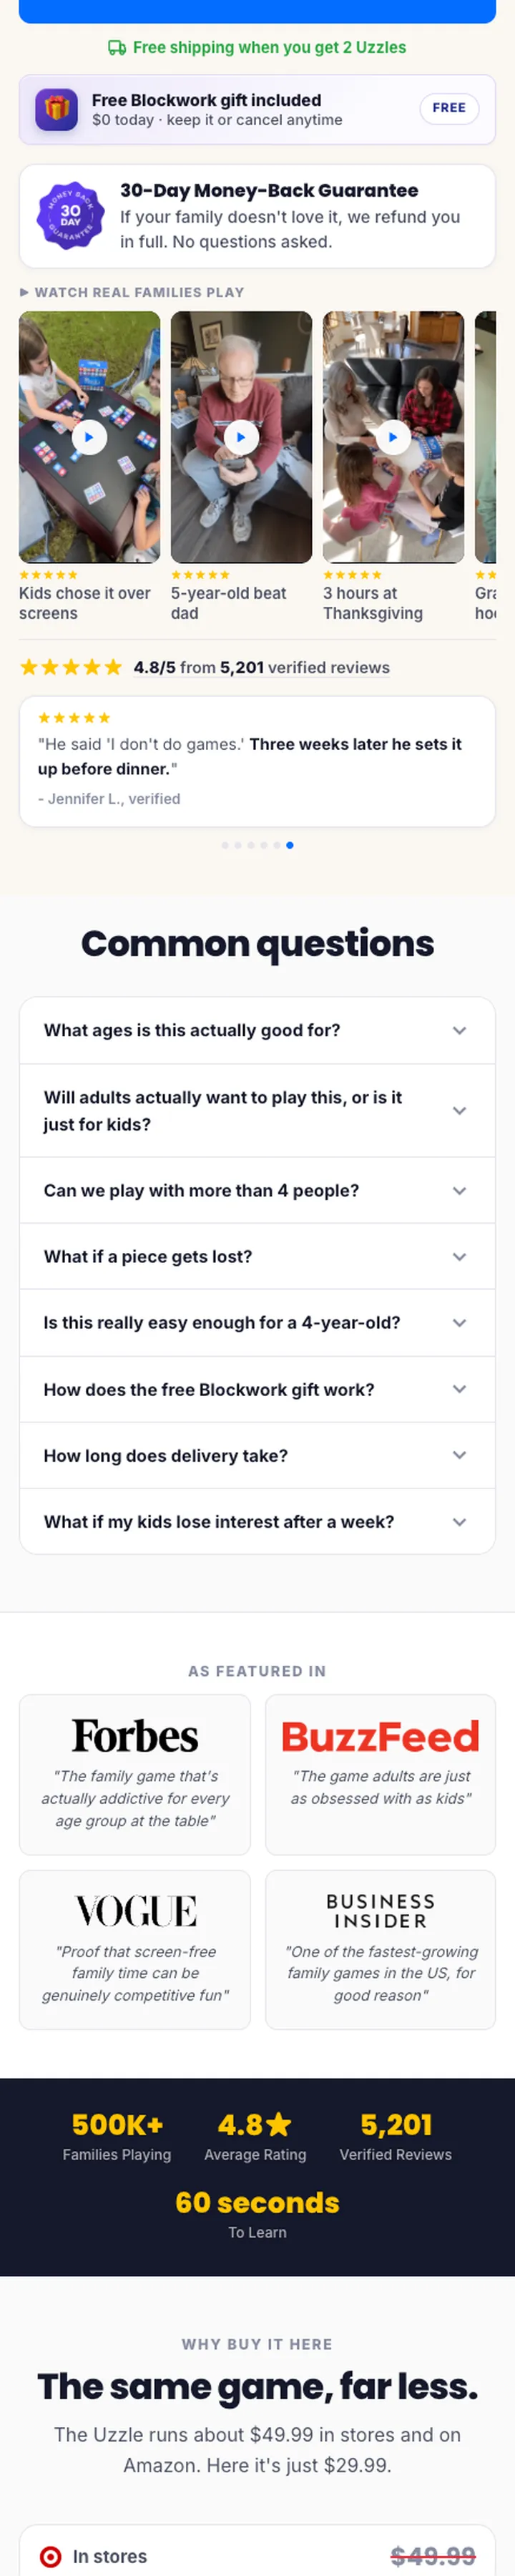
Task: Click the FREE pill button
Action: tap(449, 108)
